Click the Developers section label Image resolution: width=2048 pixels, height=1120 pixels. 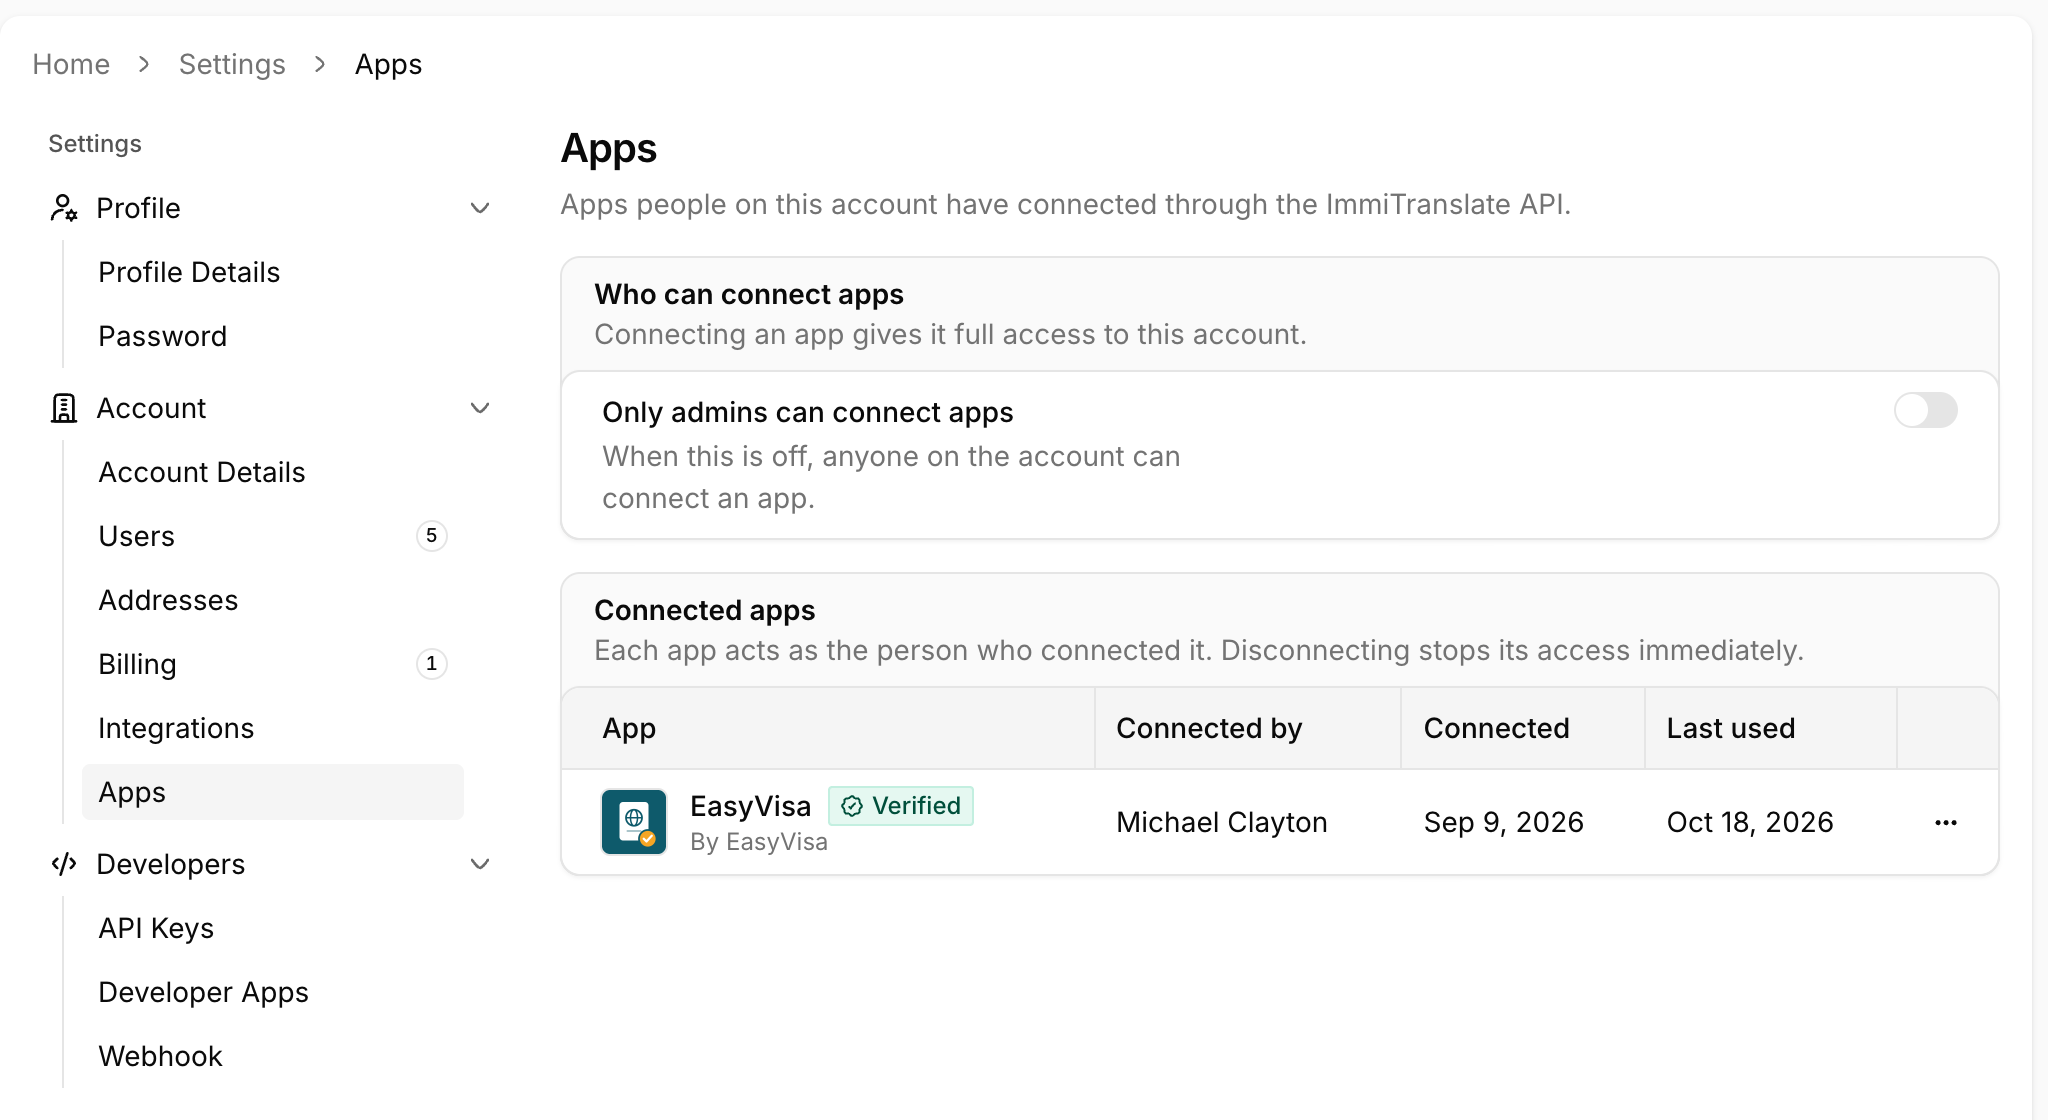(x=171, y=864)
